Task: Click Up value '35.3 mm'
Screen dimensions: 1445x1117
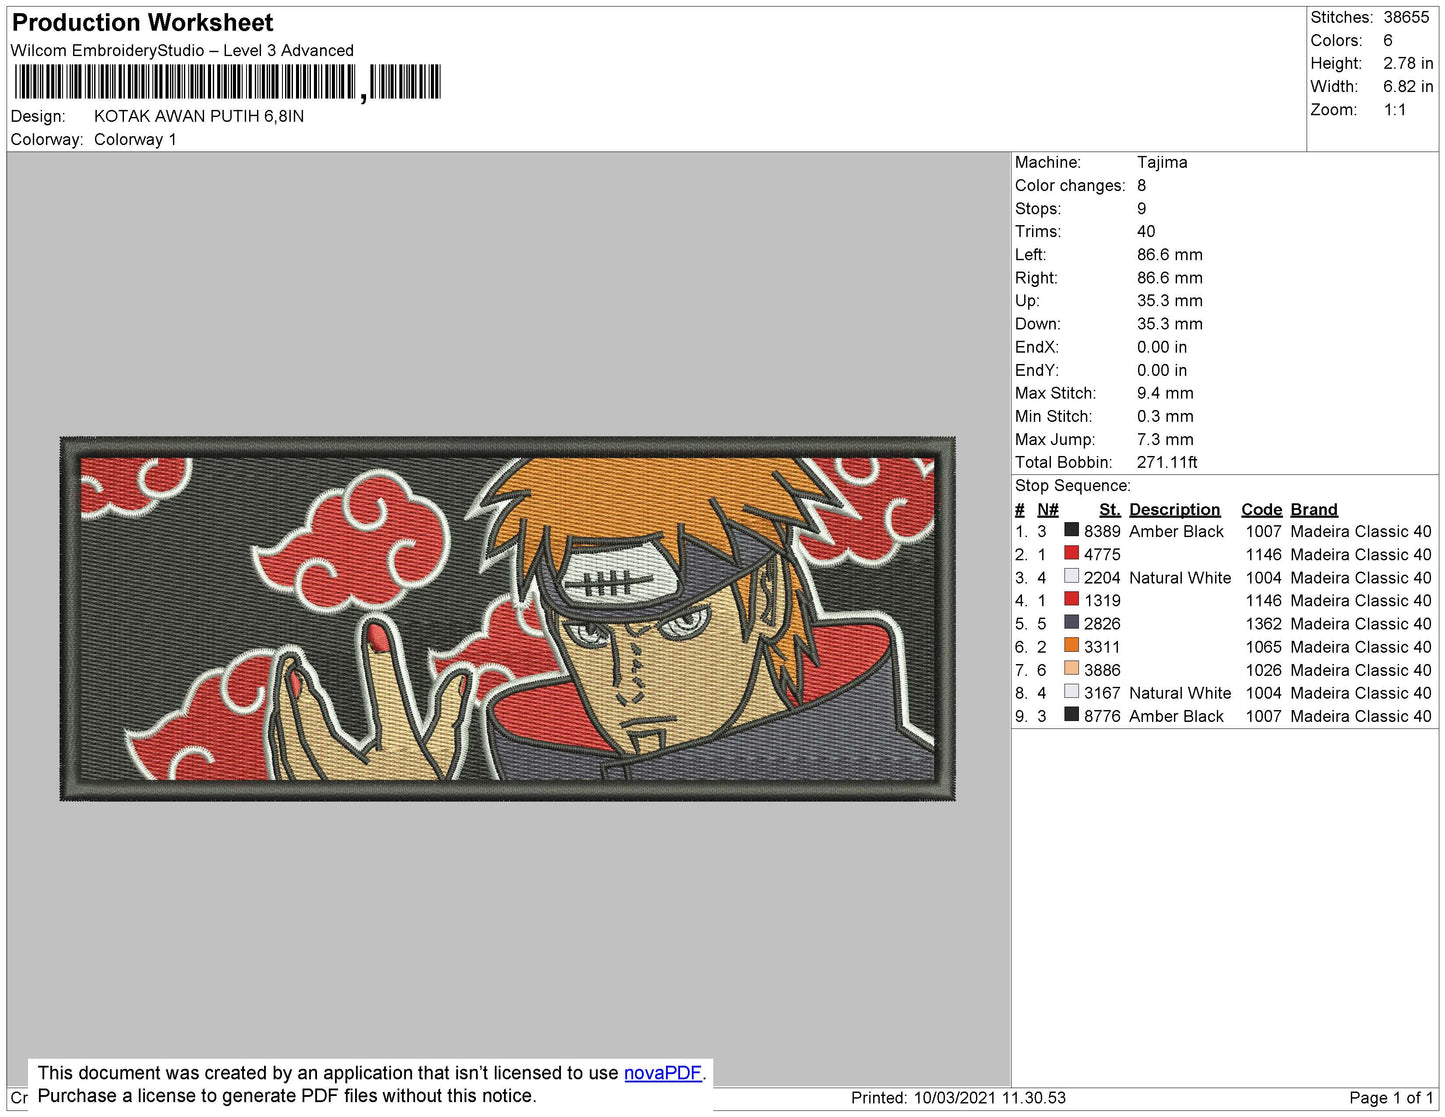Action: pos(1170,300)
